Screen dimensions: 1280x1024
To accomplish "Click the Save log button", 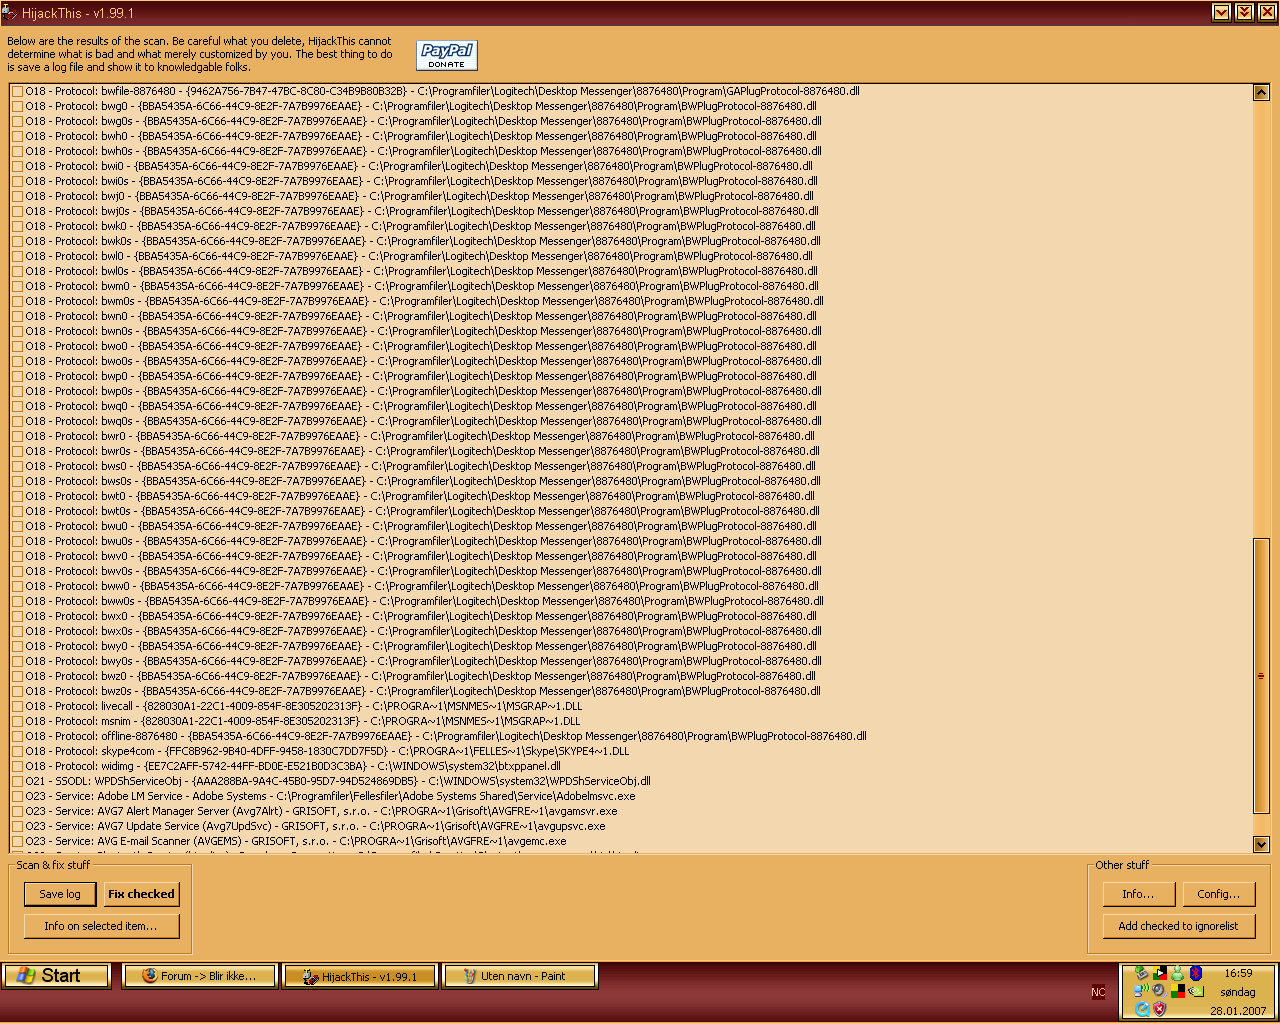I will pos(60,894).
